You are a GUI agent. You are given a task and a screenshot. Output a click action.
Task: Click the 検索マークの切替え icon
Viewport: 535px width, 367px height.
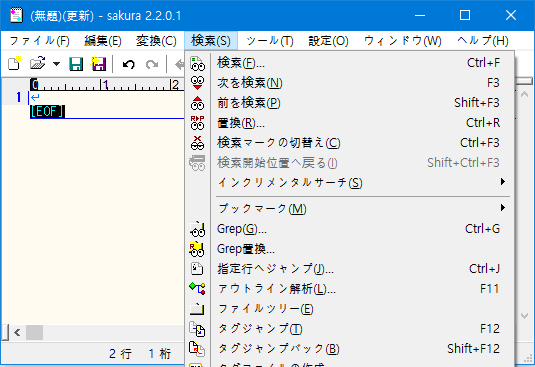197,143
